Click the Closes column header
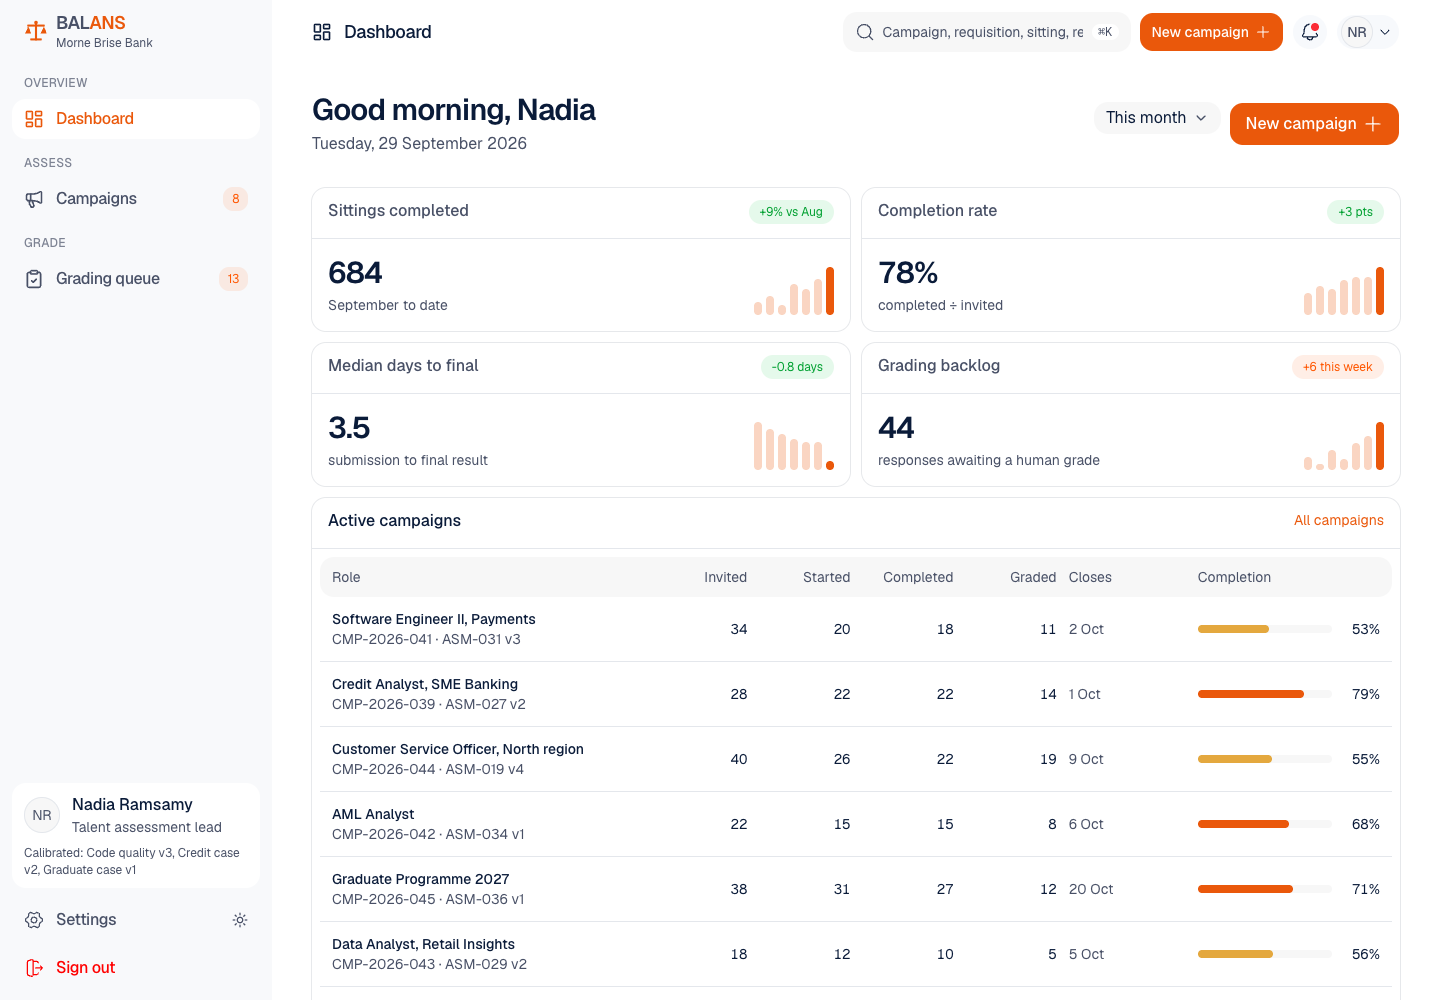 click(1090, 578)
